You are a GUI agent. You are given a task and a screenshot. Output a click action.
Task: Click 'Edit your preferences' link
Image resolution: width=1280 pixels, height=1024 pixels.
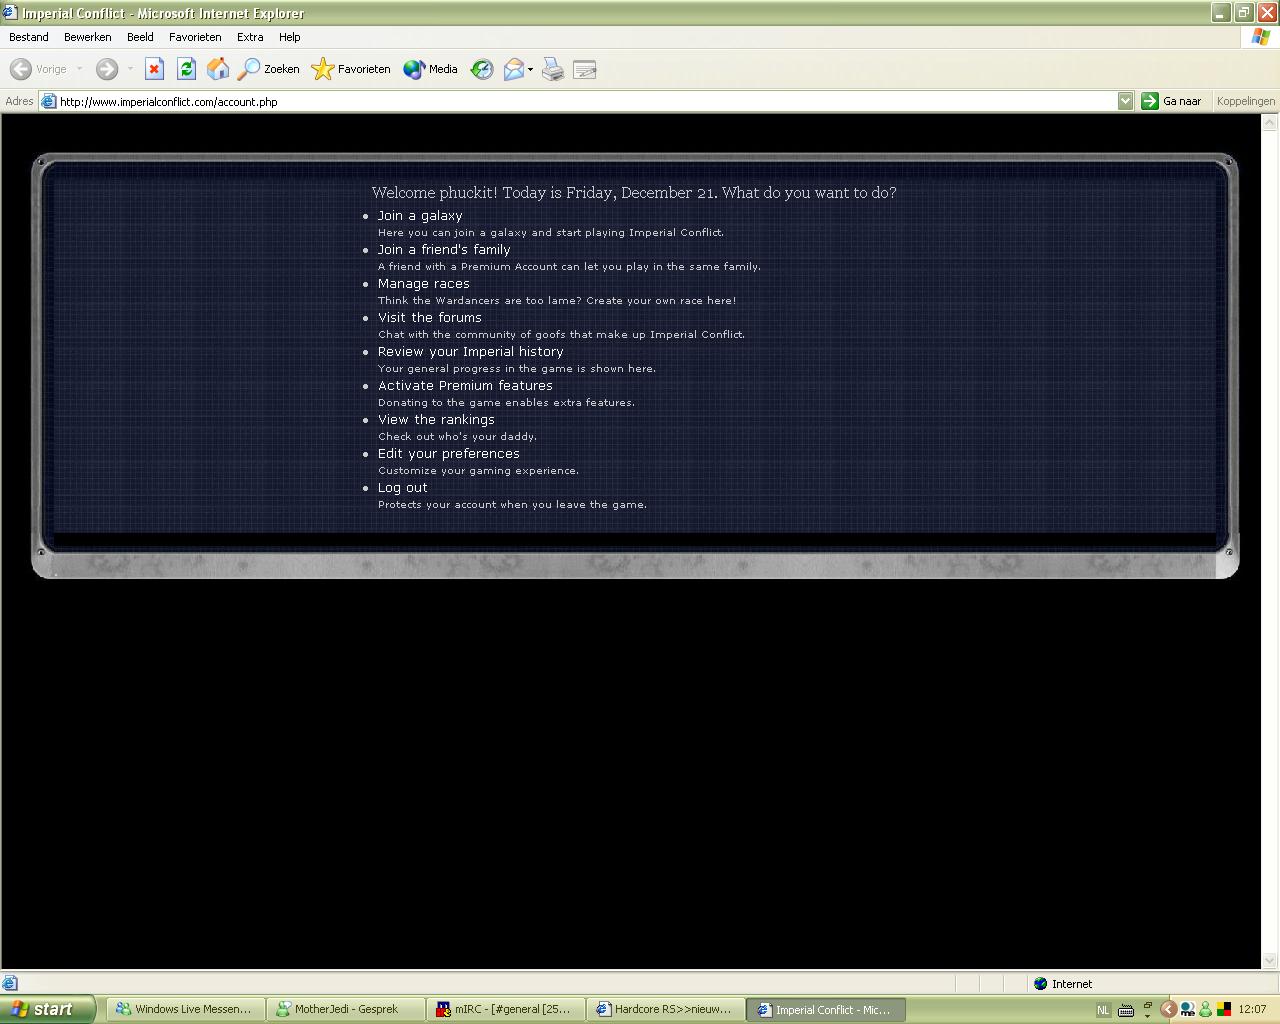[x=449, y=454]
